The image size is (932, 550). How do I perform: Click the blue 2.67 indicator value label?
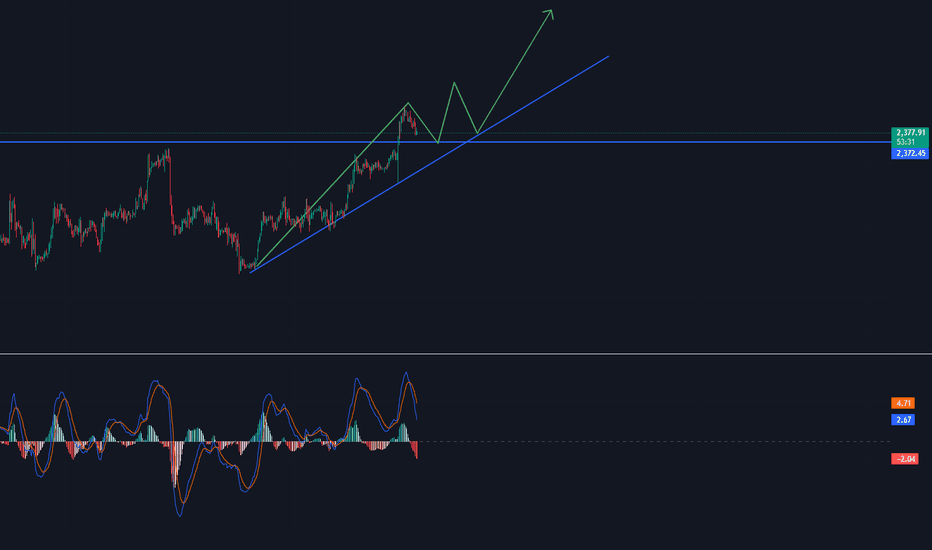click(903, 420)
